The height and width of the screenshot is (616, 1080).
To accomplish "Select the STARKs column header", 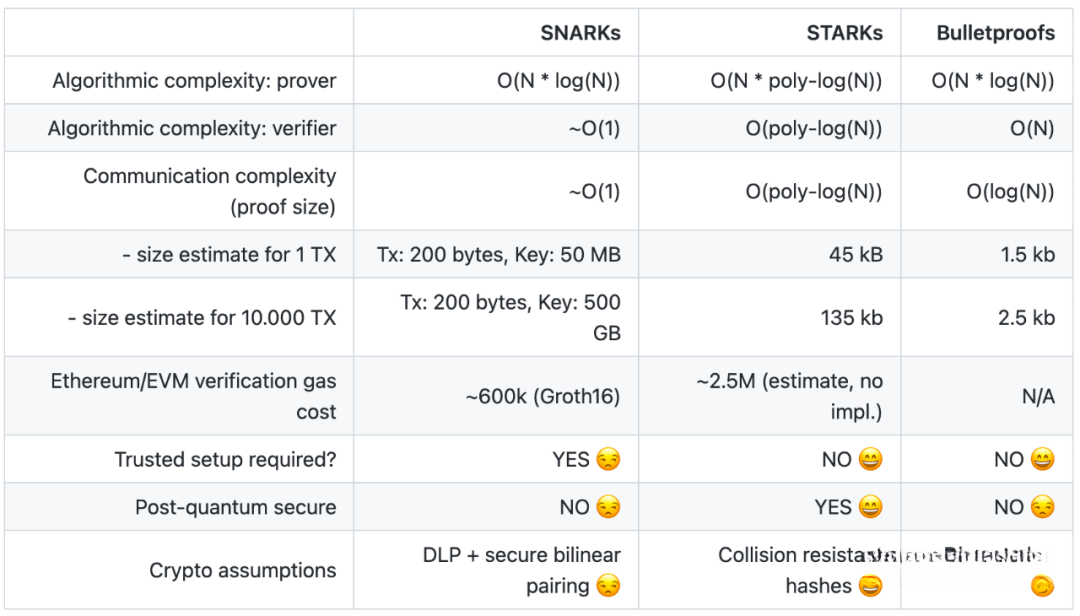I will pos(844,33).
